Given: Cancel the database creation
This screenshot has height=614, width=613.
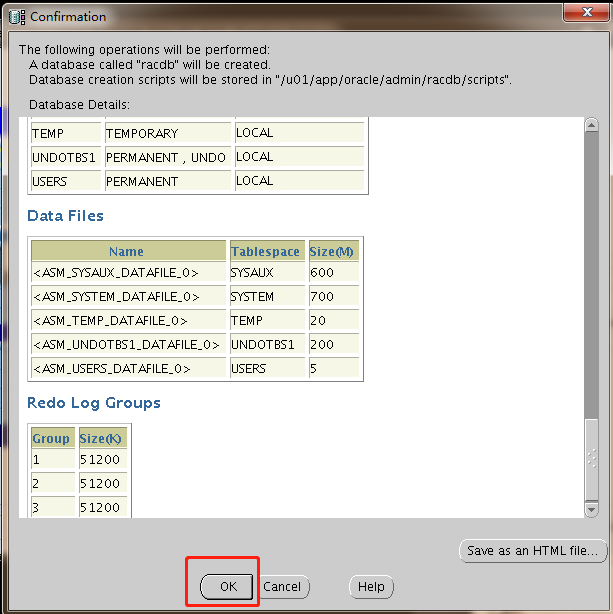Looking at the screenshot, I should click(283, 587).
